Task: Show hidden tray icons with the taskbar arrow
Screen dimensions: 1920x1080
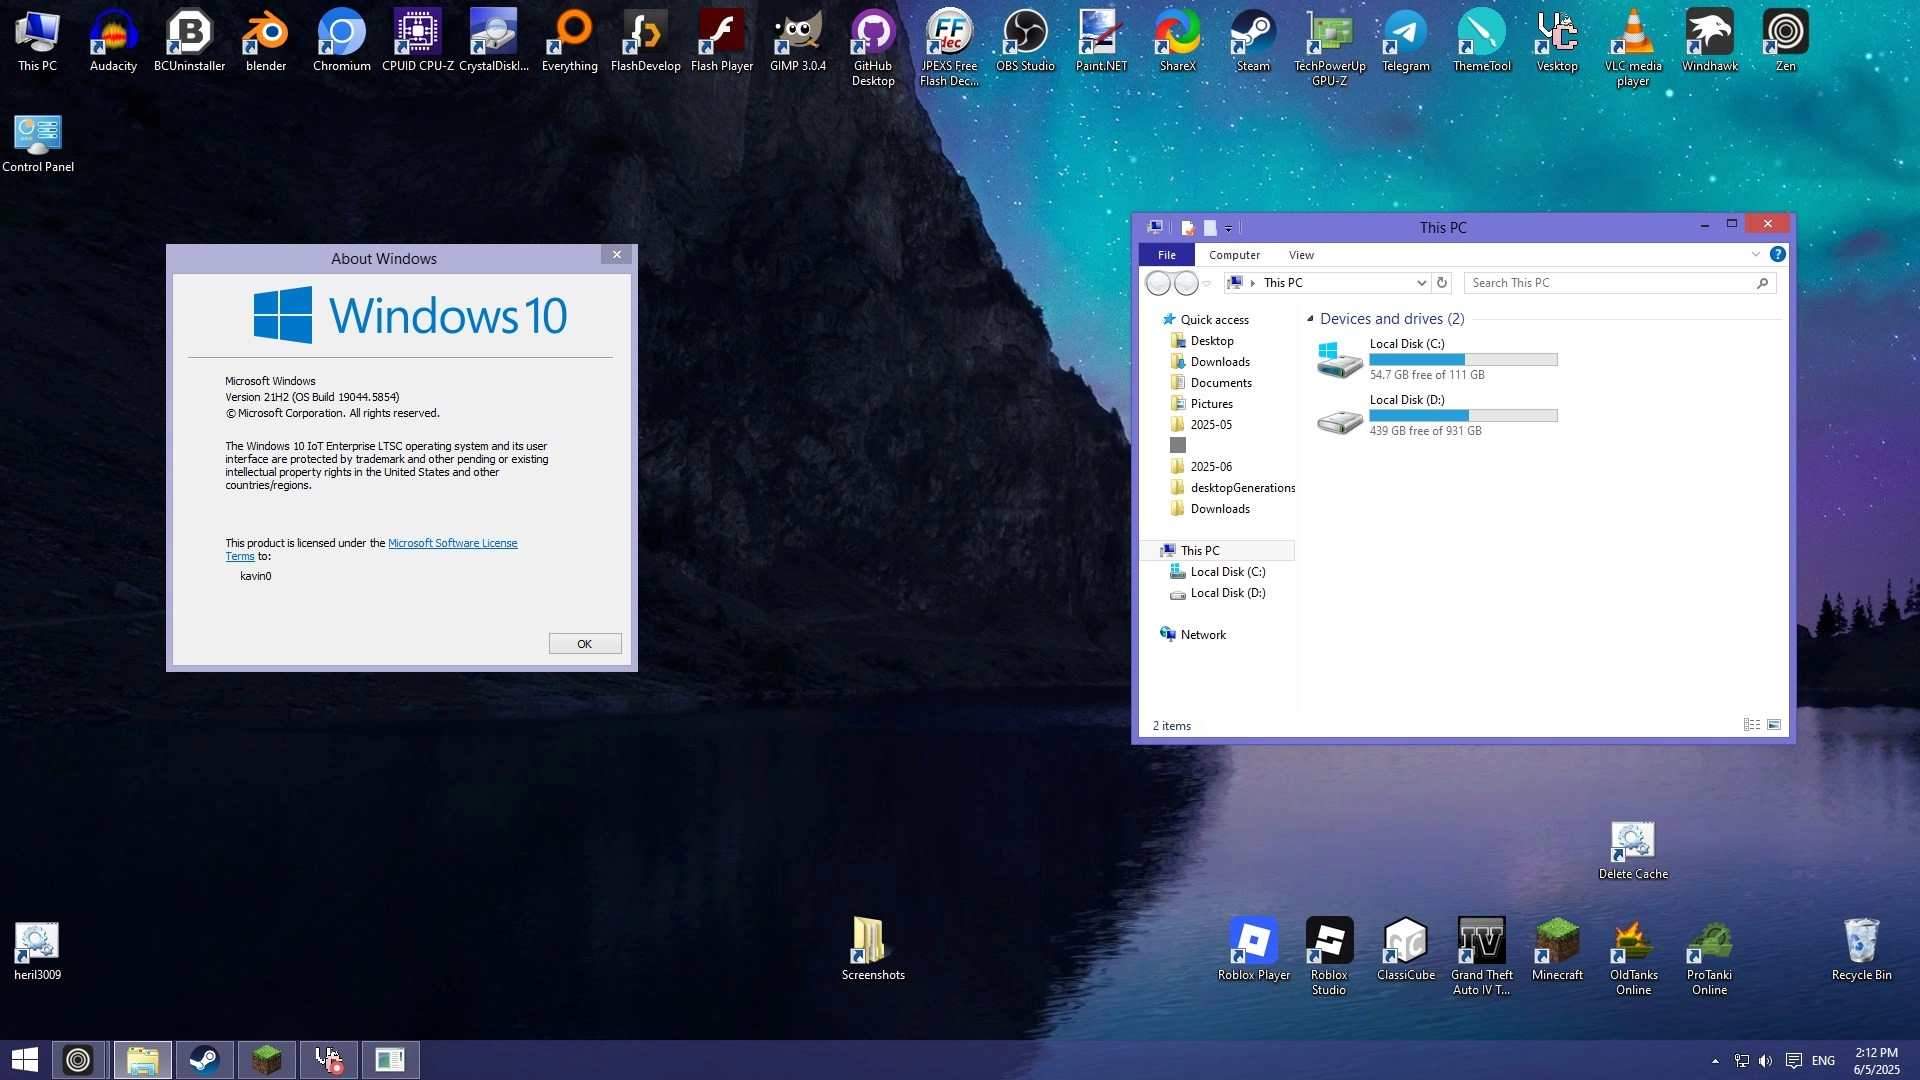Action: (1715, 1061)
